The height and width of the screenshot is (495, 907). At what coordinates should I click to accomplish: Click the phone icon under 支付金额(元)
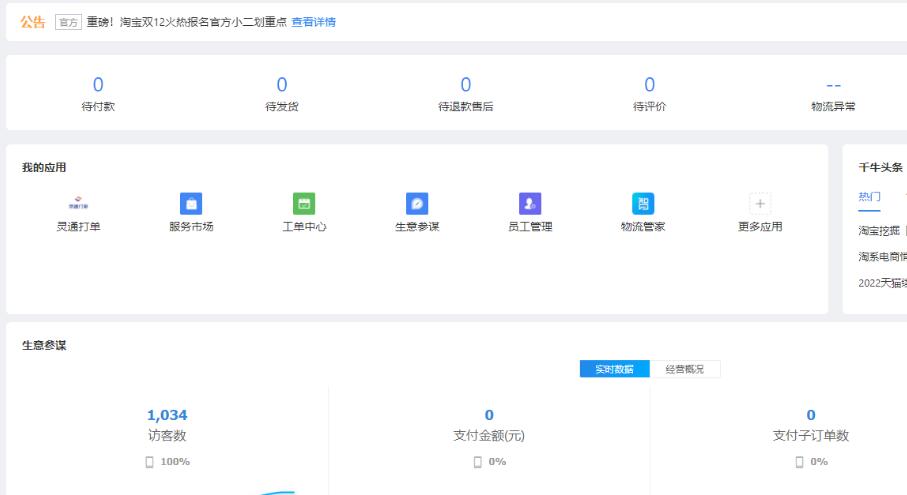coord(477,461)
